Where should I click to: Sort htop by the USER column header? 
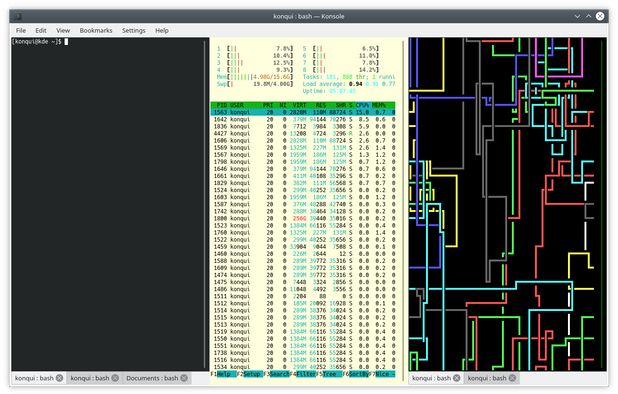pos(237,105)
